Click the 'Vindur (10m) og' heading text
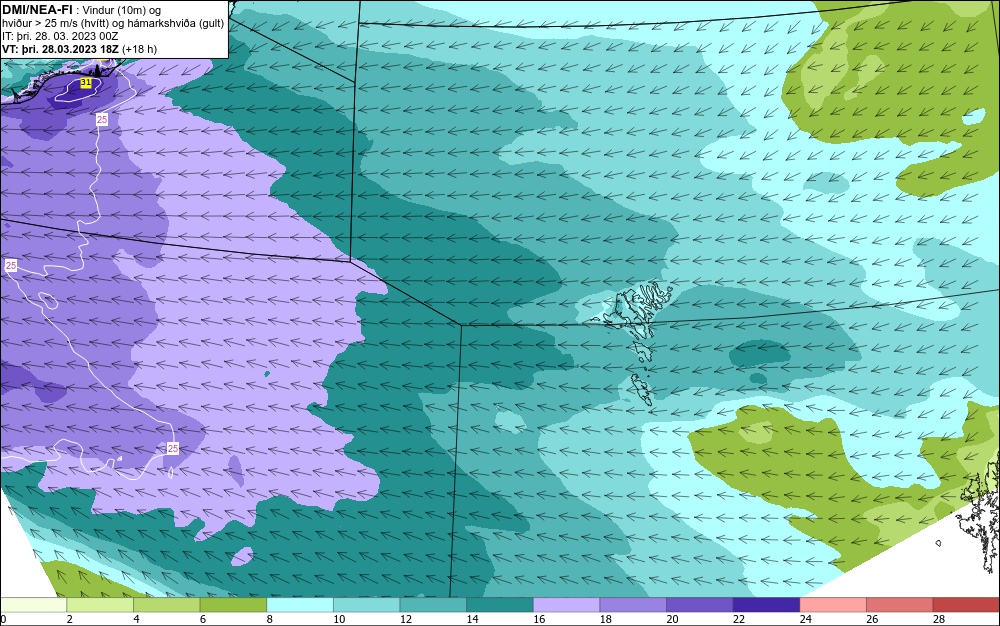Image resolution: width=1000 pixels, height=626 pixels. point(122,10)
